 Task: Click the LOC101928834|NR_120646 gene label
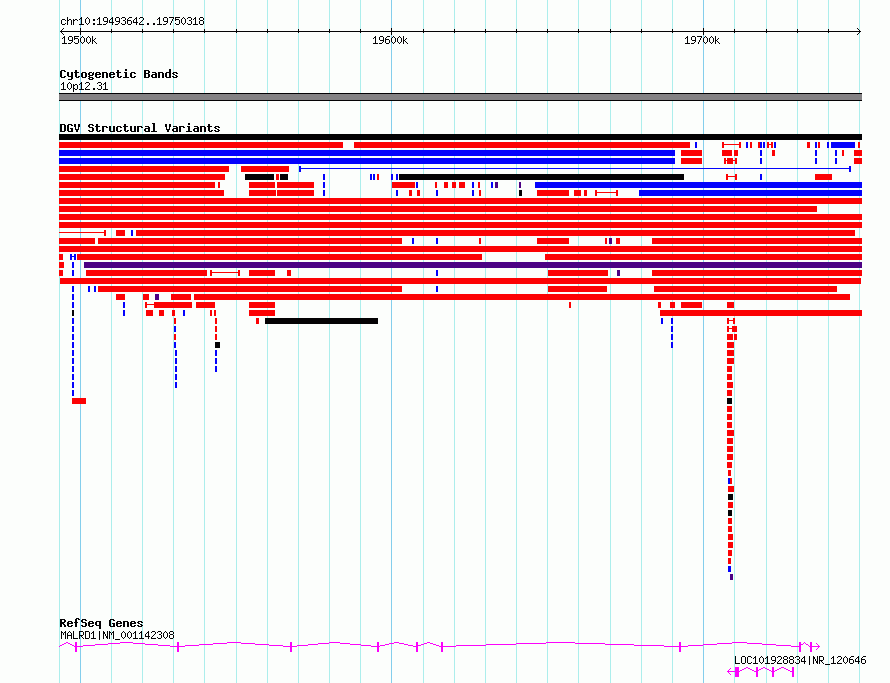(x=800, y=660)
